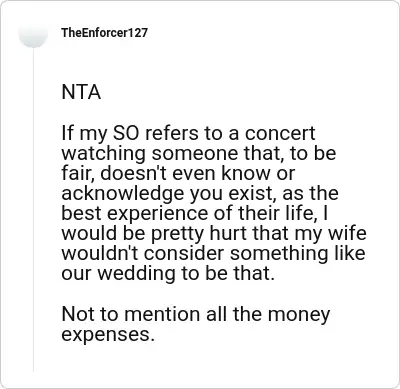The image size is (400, 389).
Task: Click the word 'expenses.' at the comment end
Action: pos(108,335)
